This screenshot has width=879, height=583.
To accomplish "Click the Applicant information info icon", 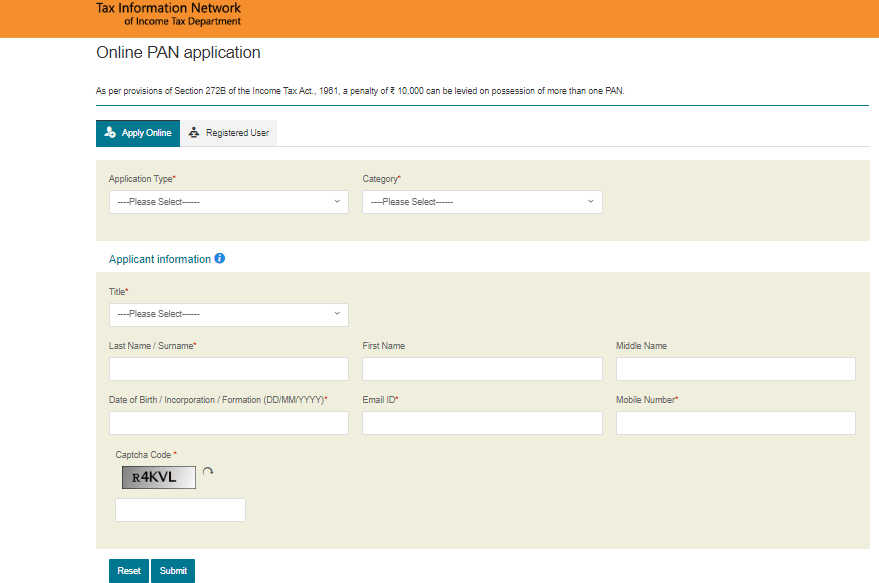I will click(x=220, y=258).
